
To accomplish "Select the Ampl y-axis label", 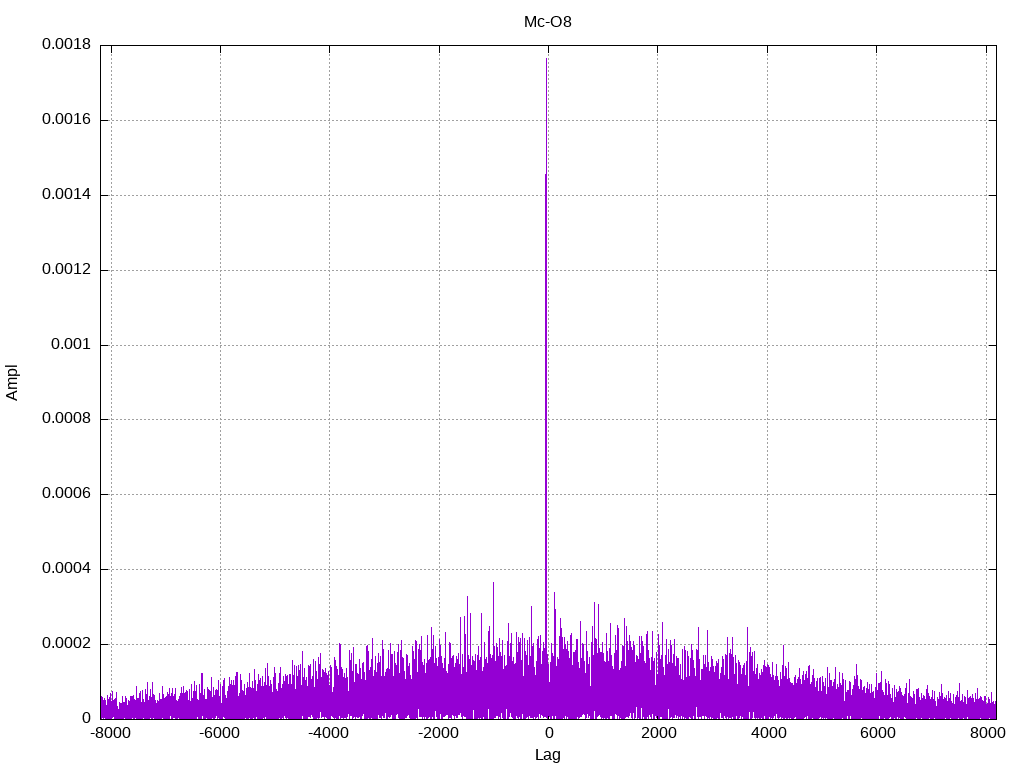I will click(12, 382).
